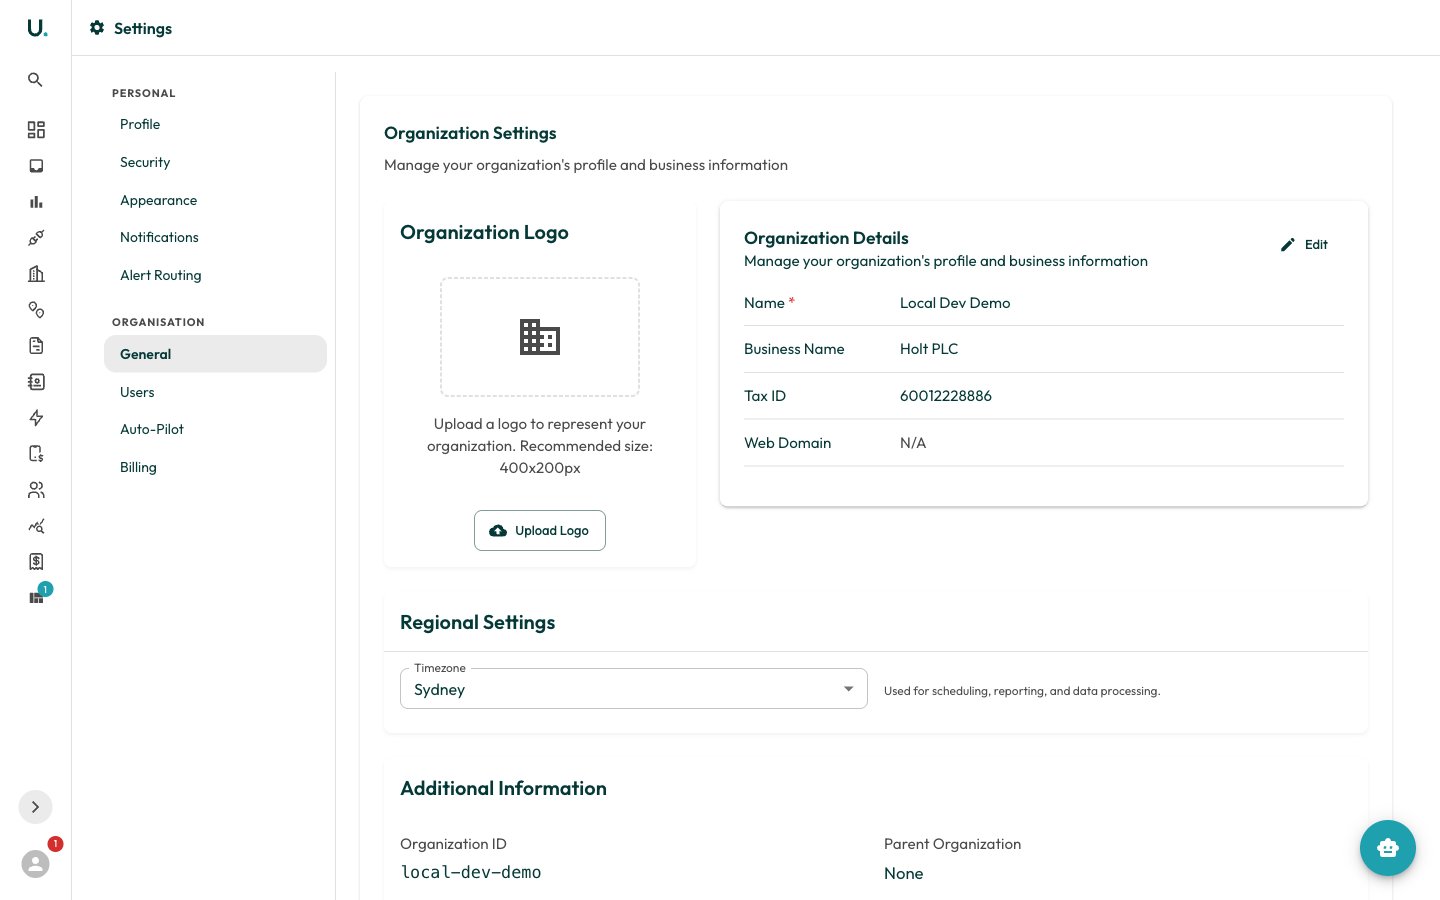
Task: Open the device with dollar icon
Action: point(36,454)
